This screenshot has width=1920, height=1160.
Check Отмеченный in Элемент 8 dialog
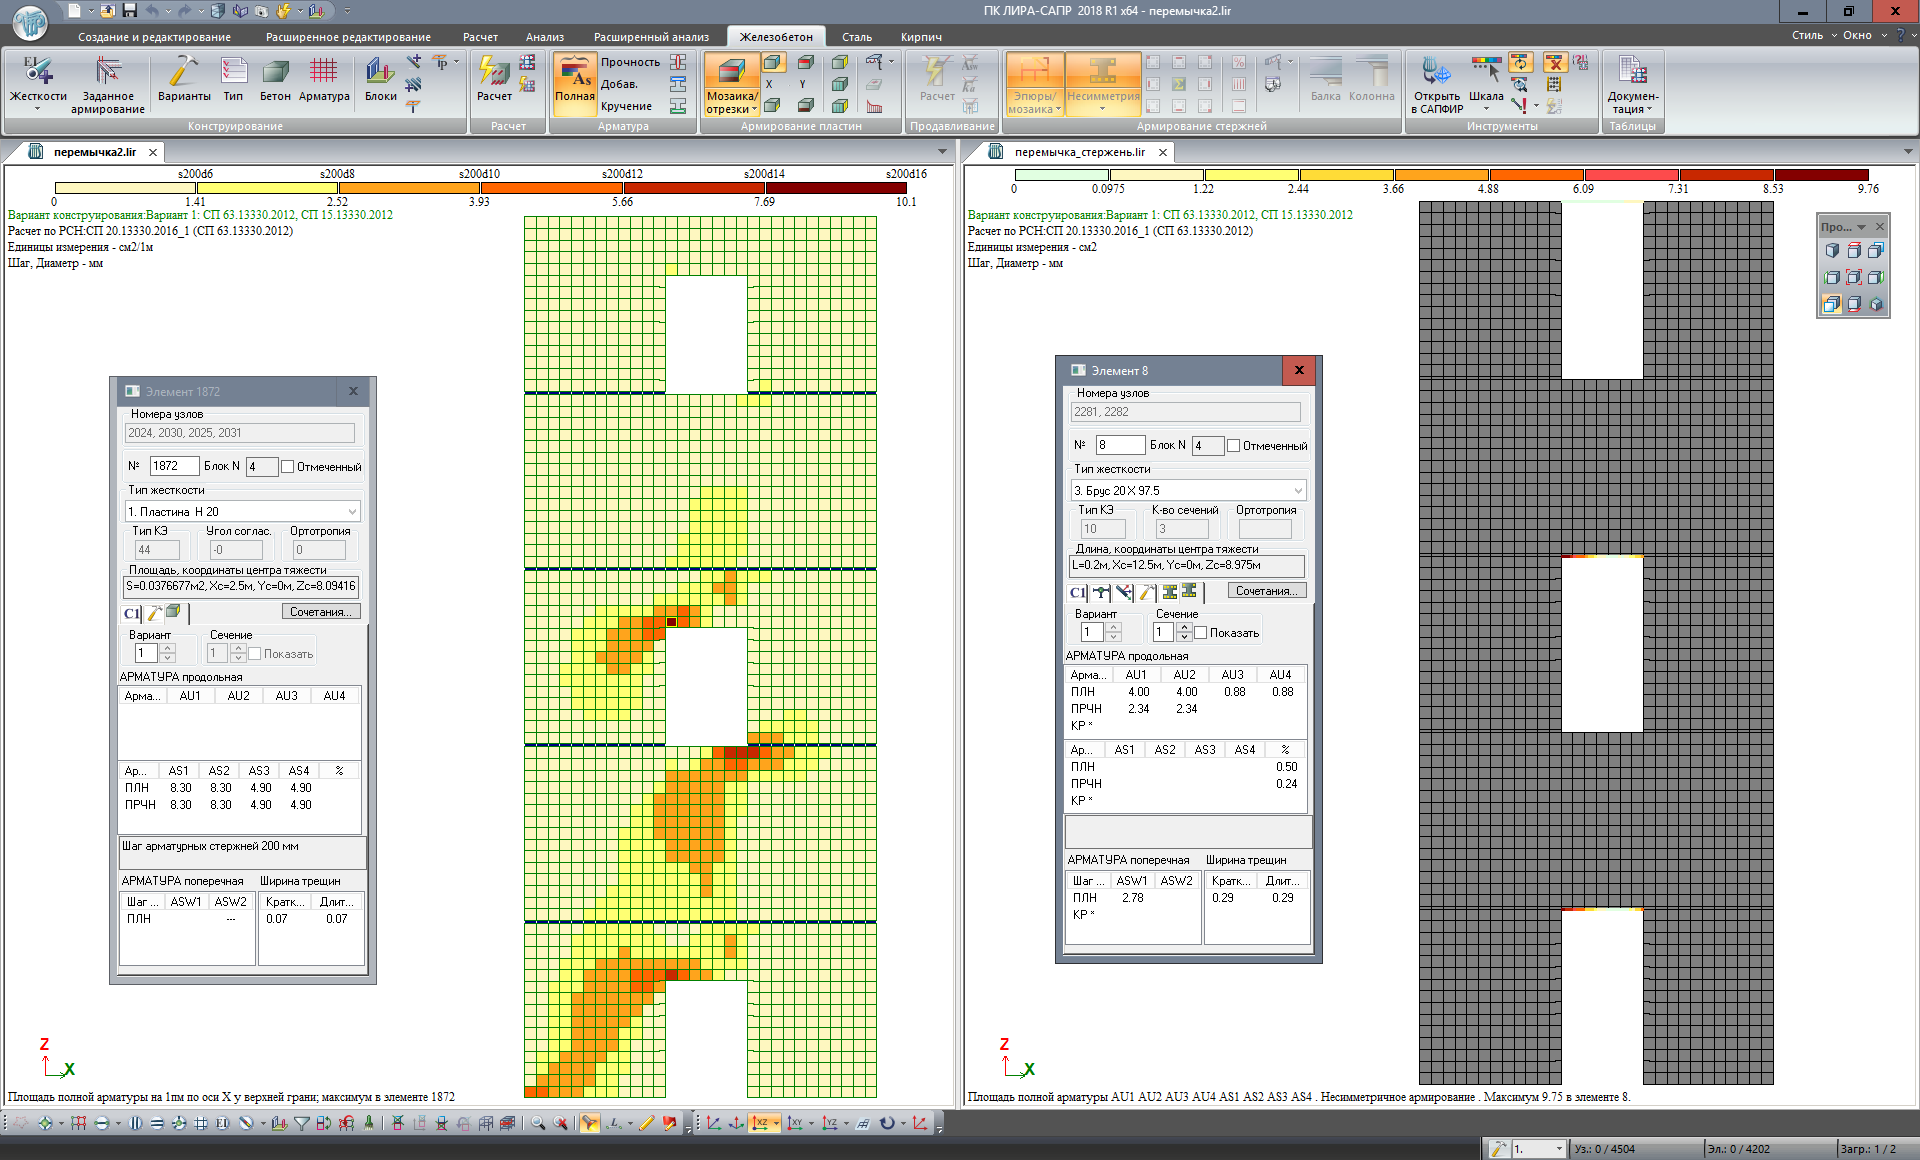pyautogui.click(x=1234, y=446)
